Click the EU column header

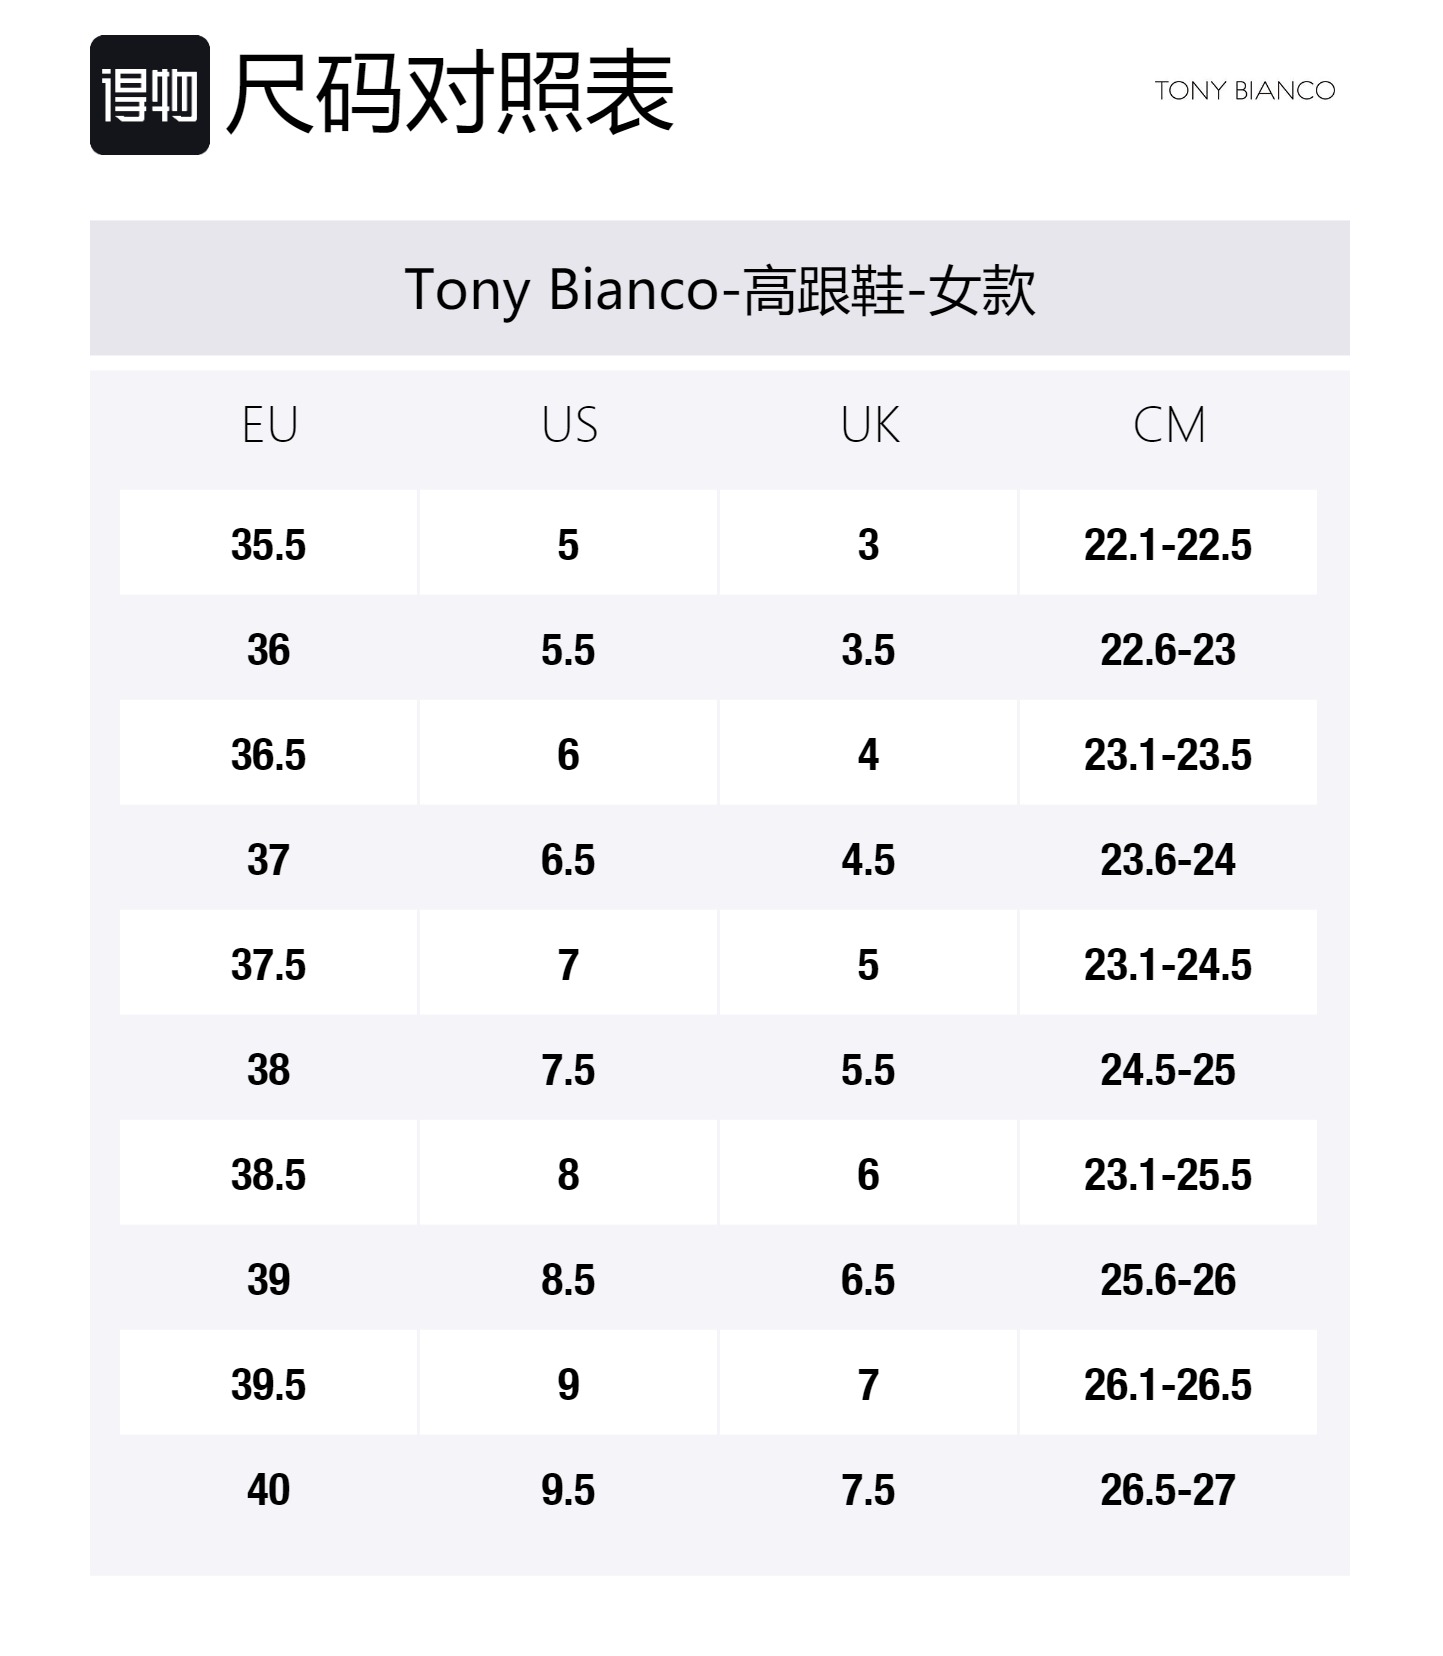click(269, 425)
